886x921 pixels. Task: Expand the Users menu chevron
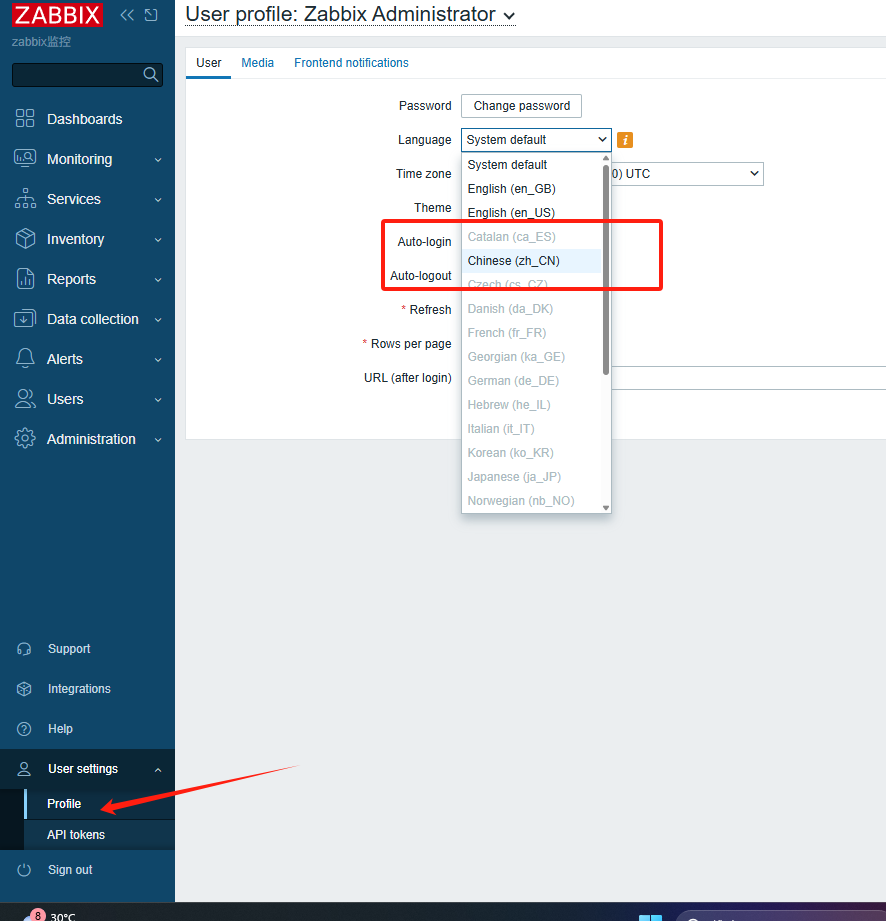click(158, 399)
